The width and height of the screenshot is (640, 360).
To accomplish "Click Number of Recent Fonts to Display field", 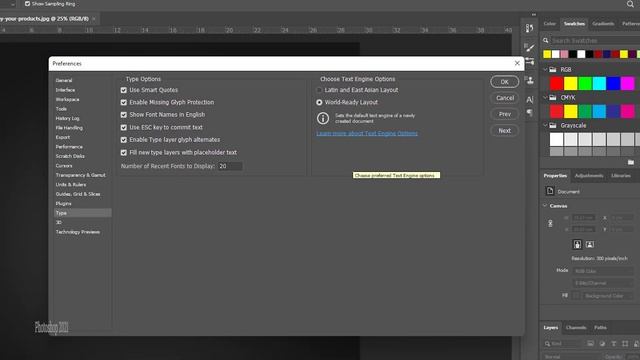I will pos(230,166).
